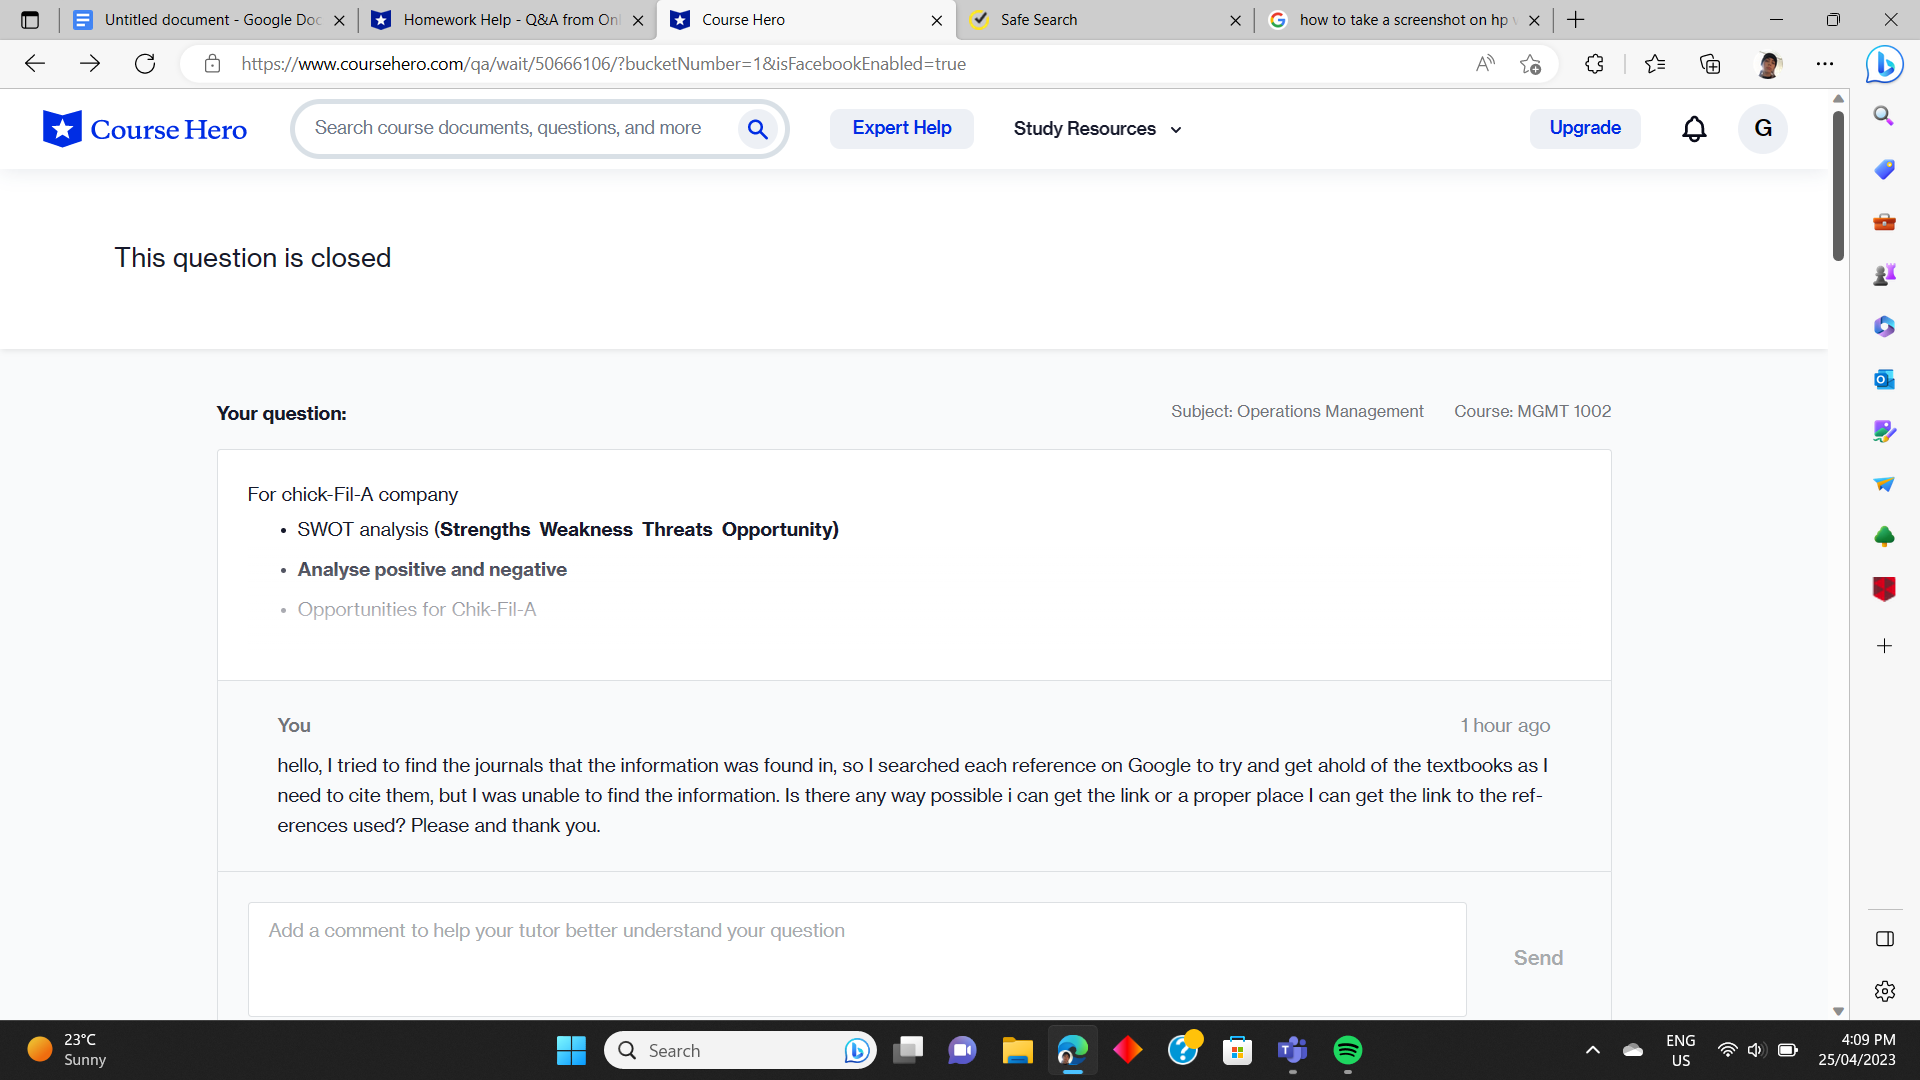Open the G profile avatar menu
This screenshot has height=1080, width=1920.
1762,129
